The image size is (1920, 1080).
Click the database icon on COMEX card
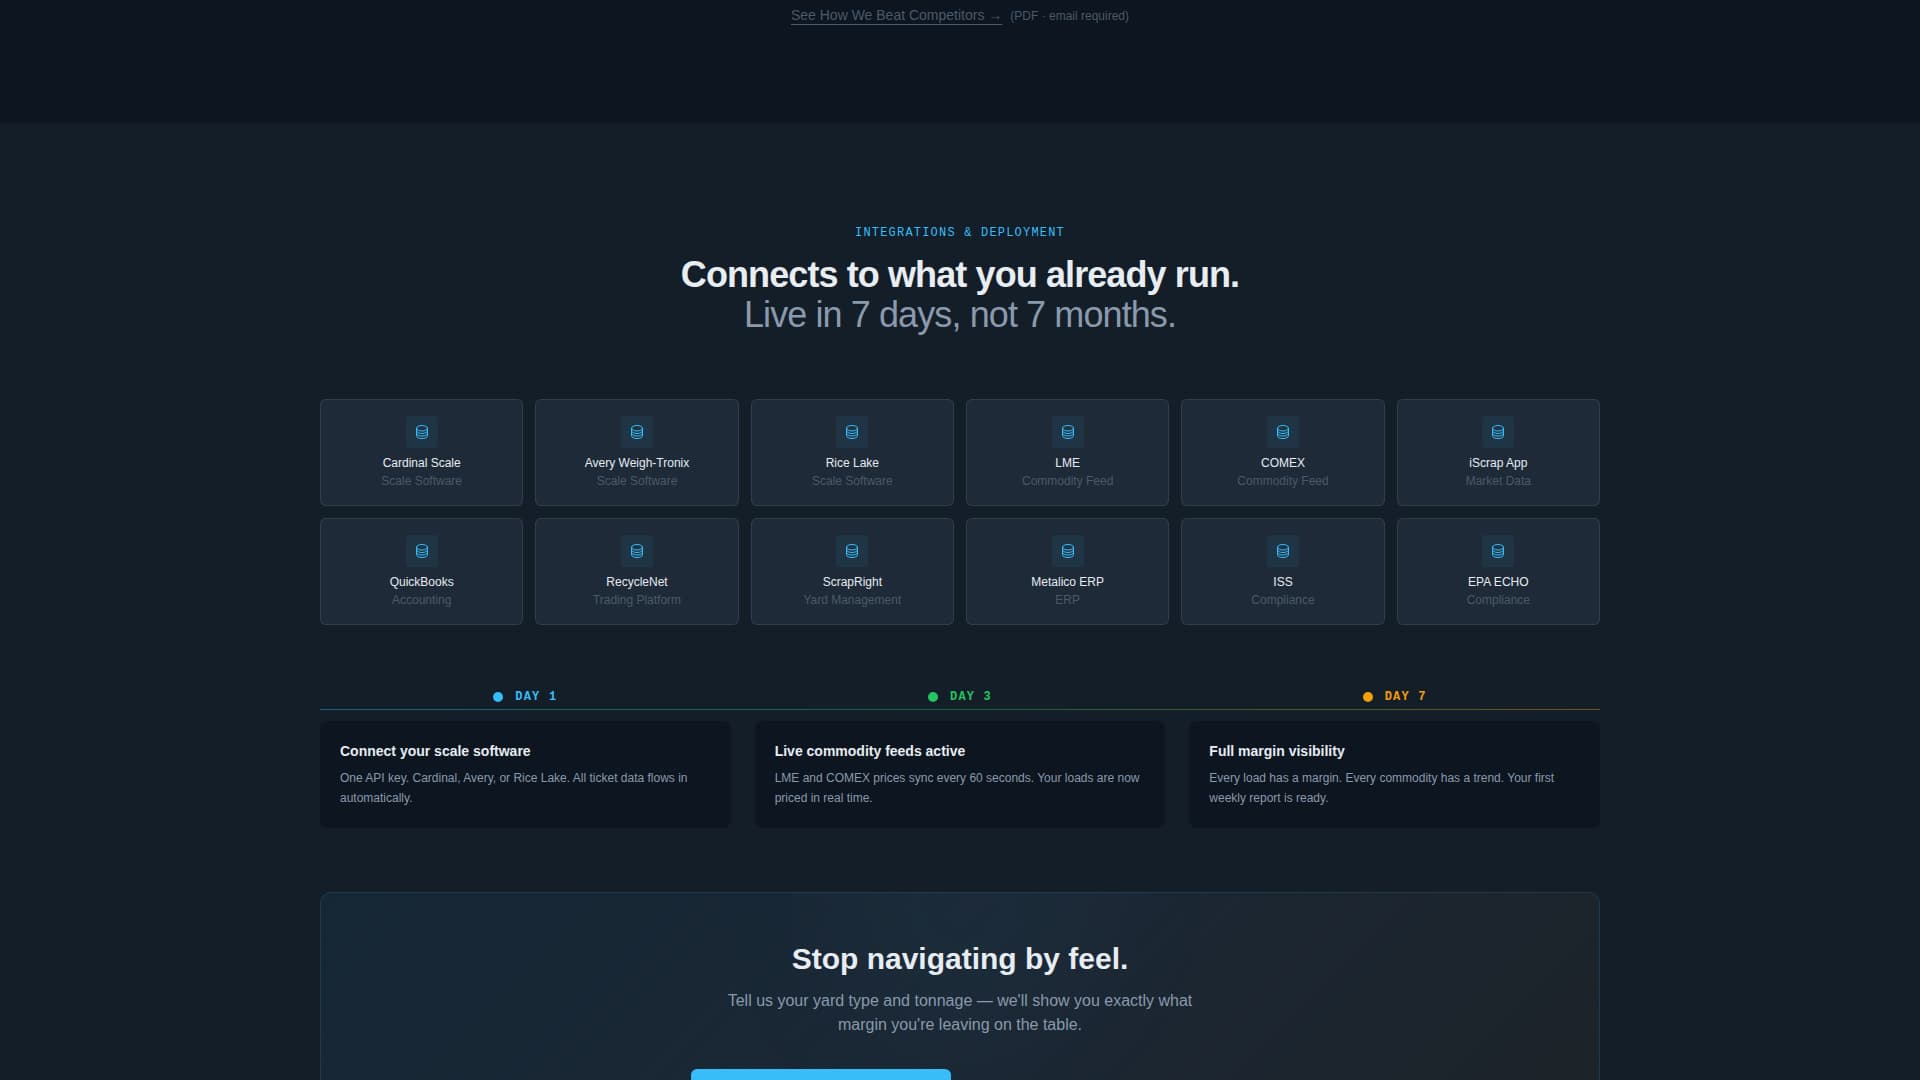pos(1283,432)
